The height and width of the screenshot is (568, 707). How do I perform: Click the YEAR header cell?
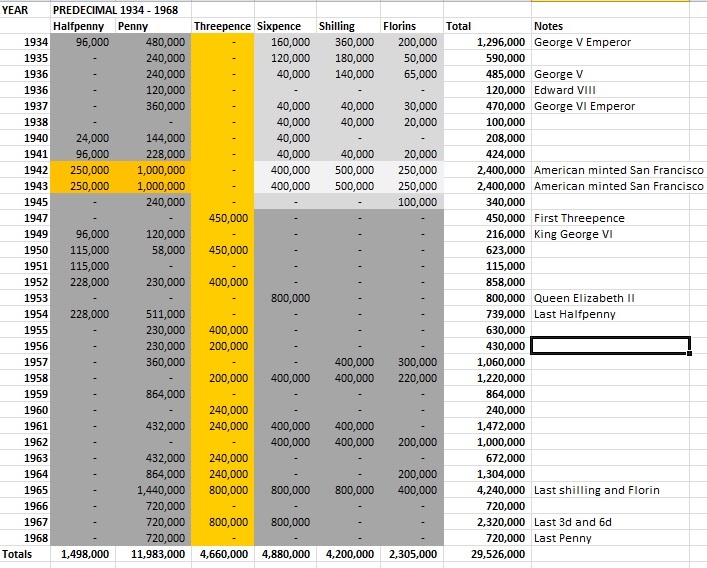(x=25, y=10)
